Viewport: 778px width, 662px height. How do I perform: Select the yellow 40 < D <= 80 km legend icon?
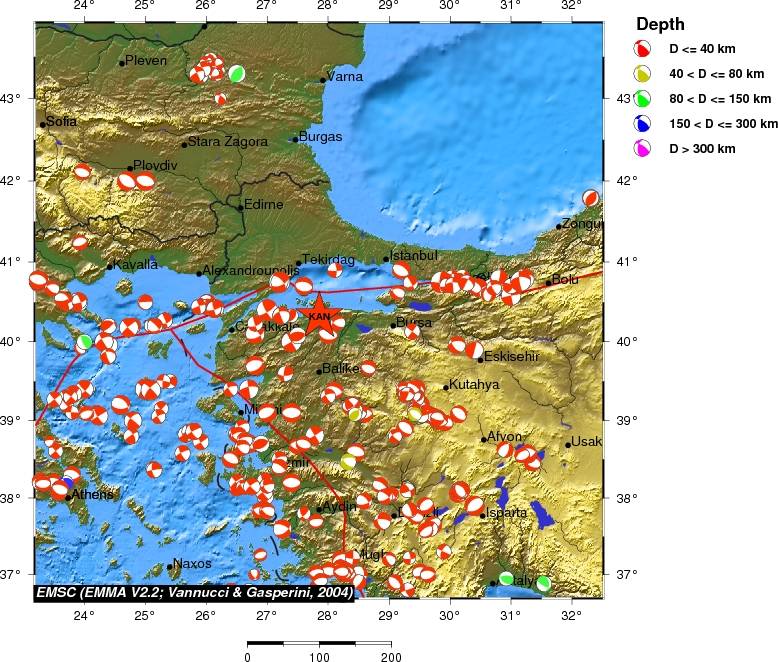click(643, 74)
